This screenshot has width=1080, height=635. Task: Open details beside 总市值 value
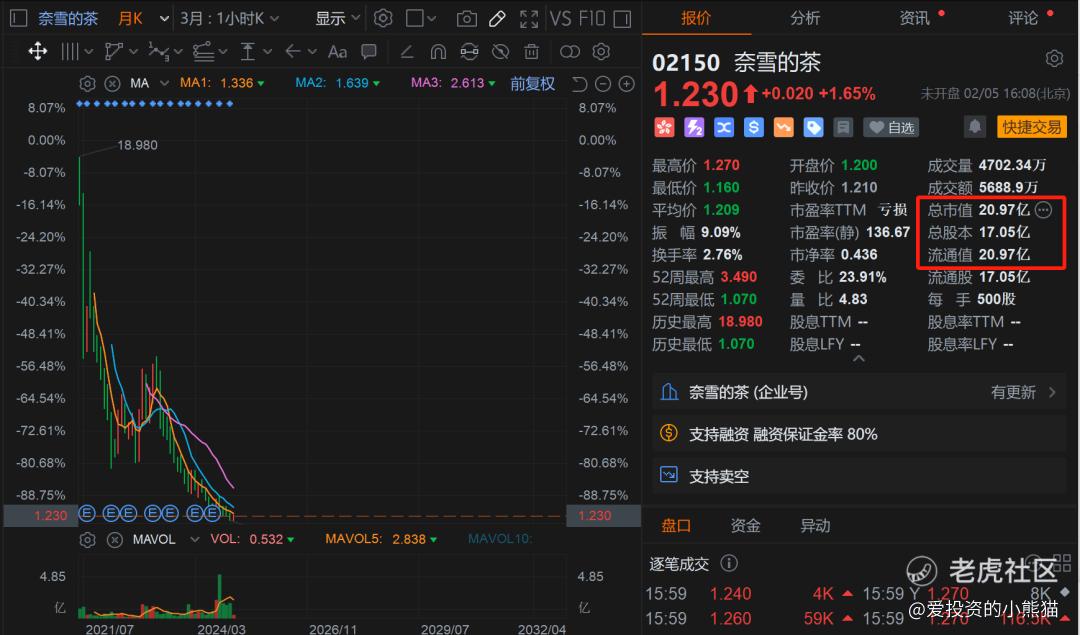(1043, 210)
